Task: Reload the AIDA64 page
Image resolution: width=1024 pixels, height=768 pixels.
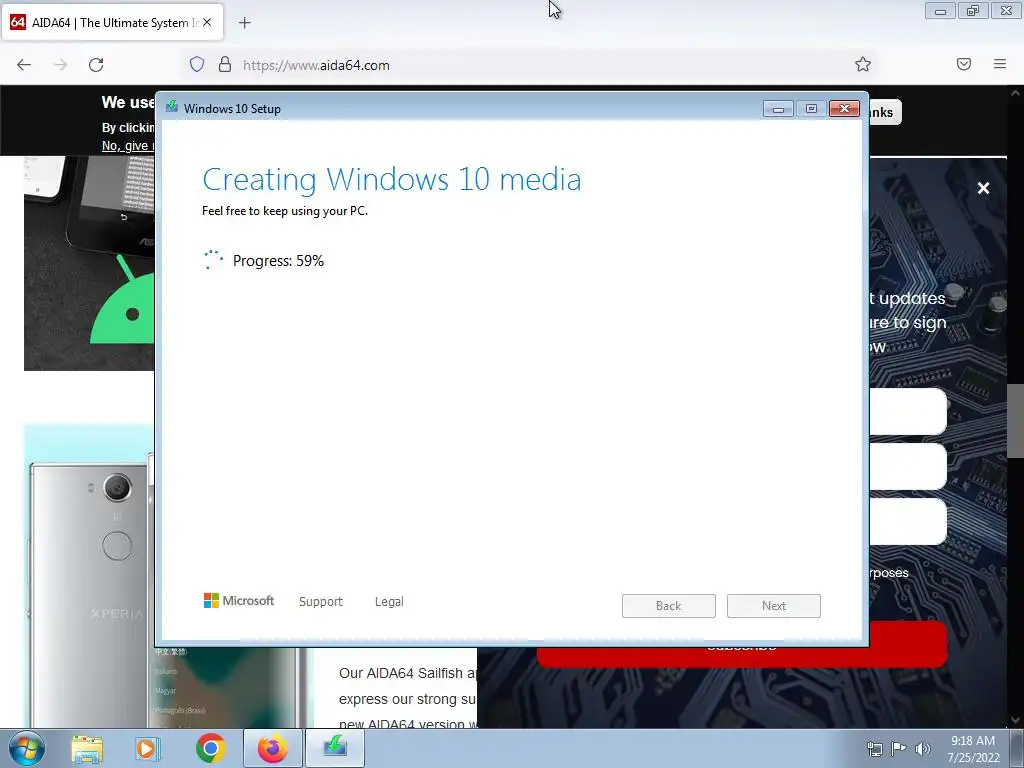Action: [96, 65]
